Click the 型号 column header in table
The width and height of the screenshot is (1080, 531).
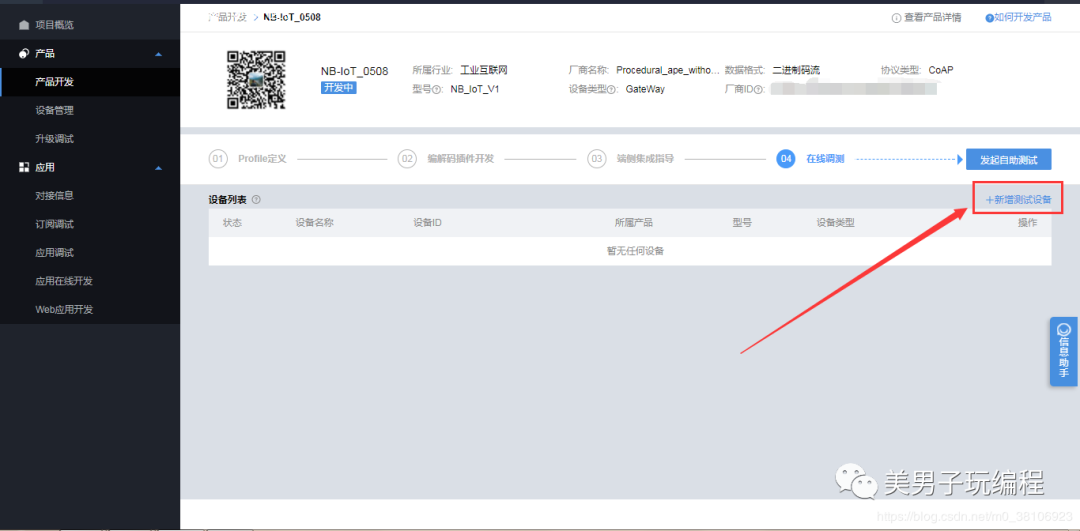pos(742,223)
